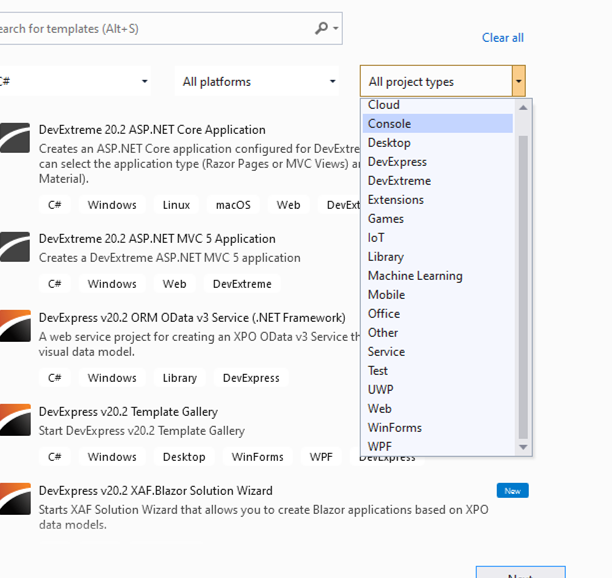
Task: Select DevExpress v20.2 Template Gallery title
Action: [128, 412]
